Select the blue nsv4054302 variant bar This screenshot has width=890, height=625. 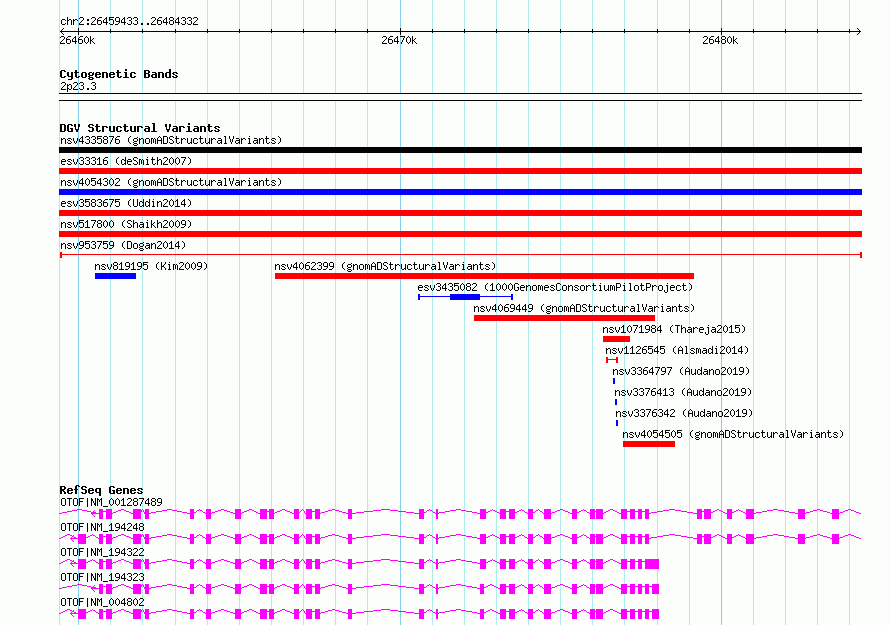460,192
